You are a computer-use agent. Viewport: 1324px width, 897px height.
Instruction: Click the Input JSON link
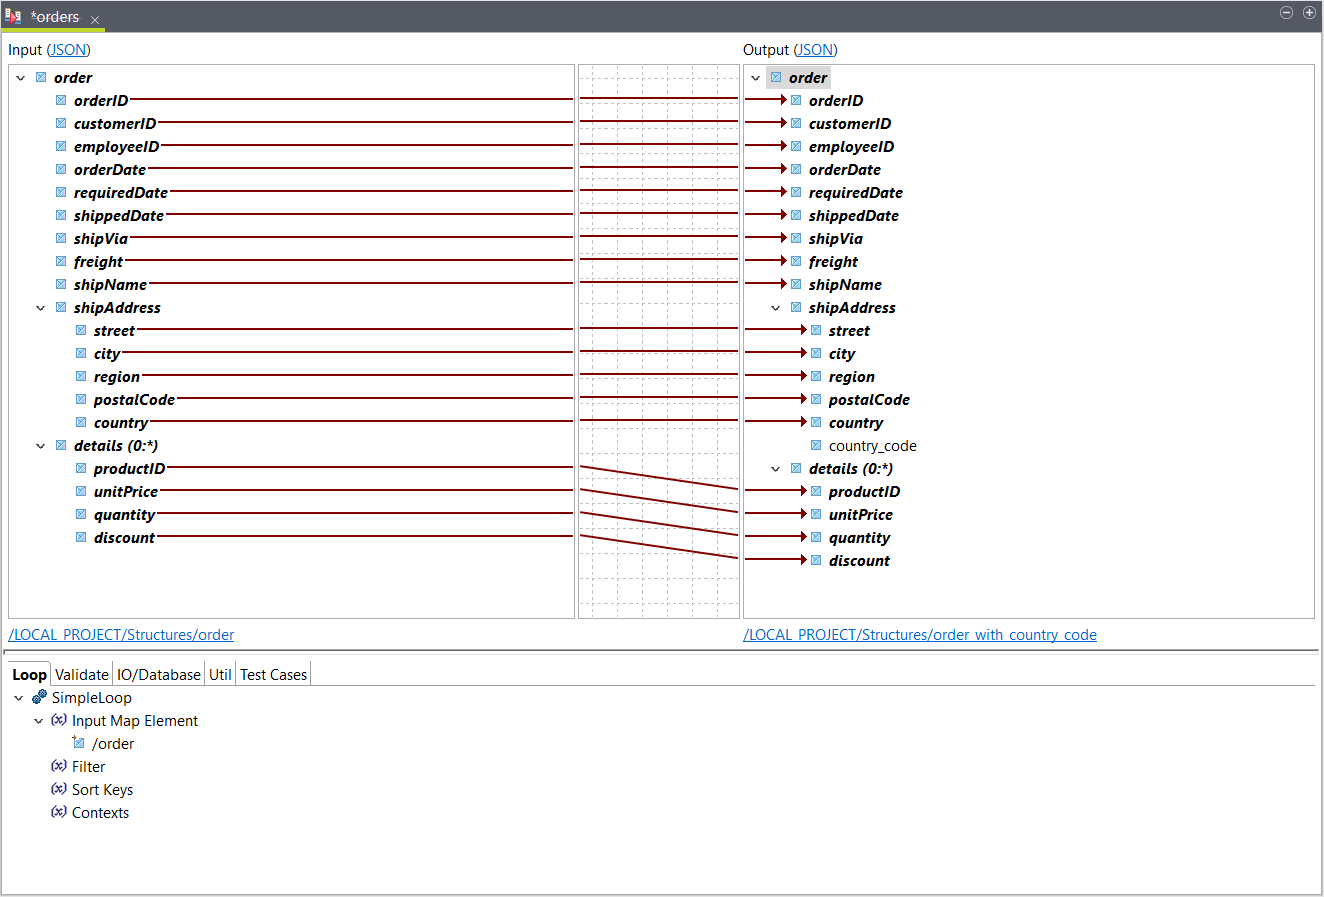[68, 50]
